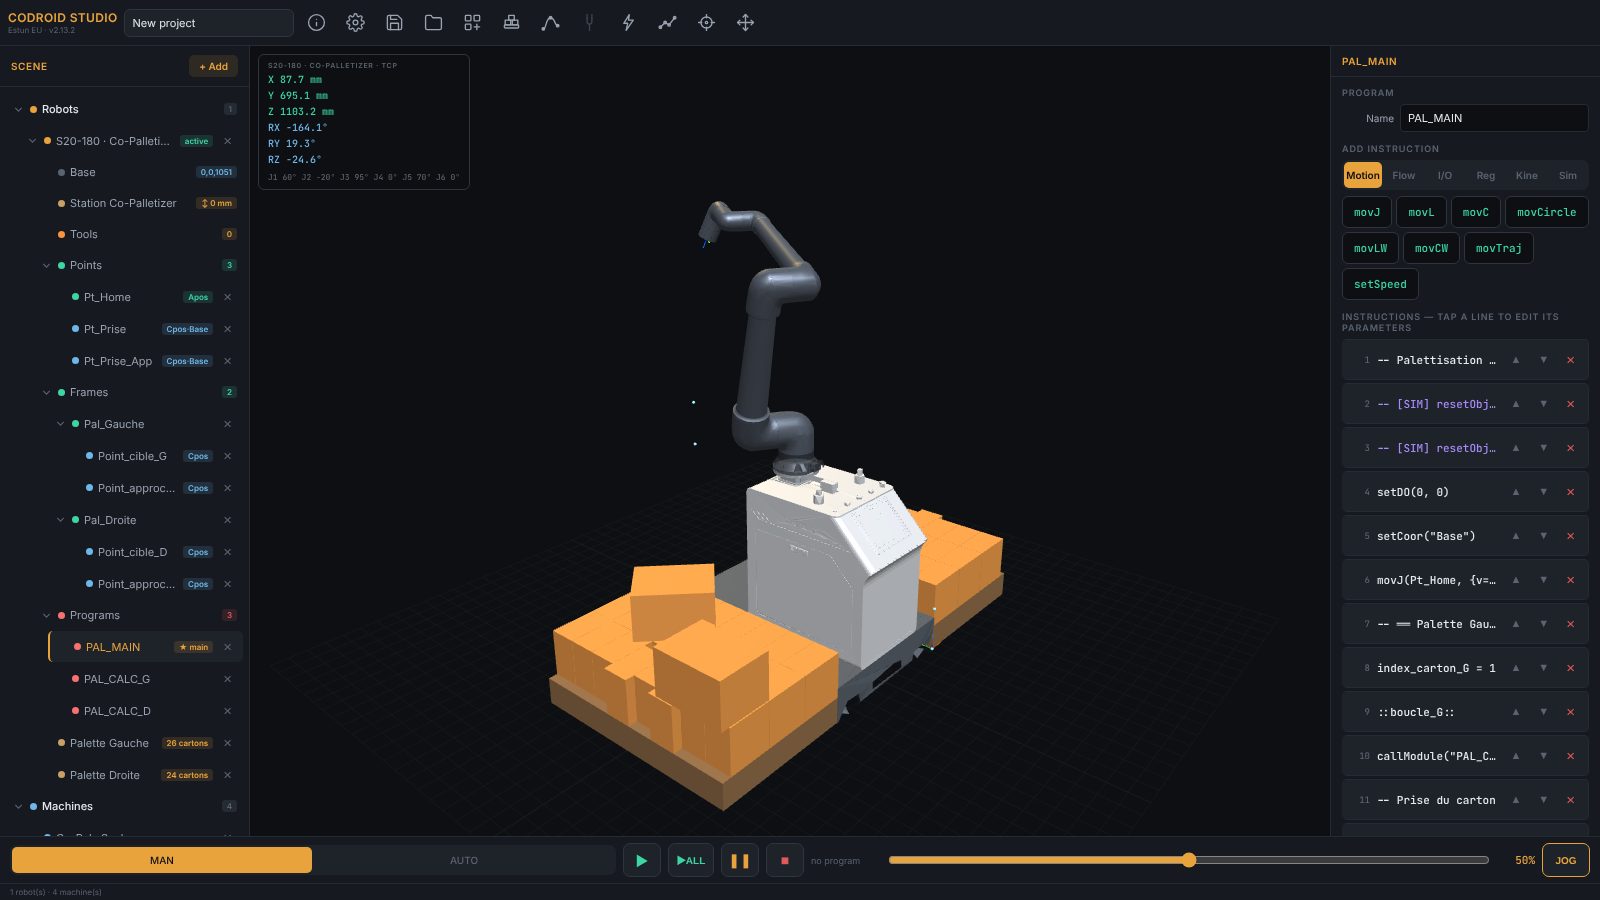Move setCoor("Base") instruction up

(1516, 536)
